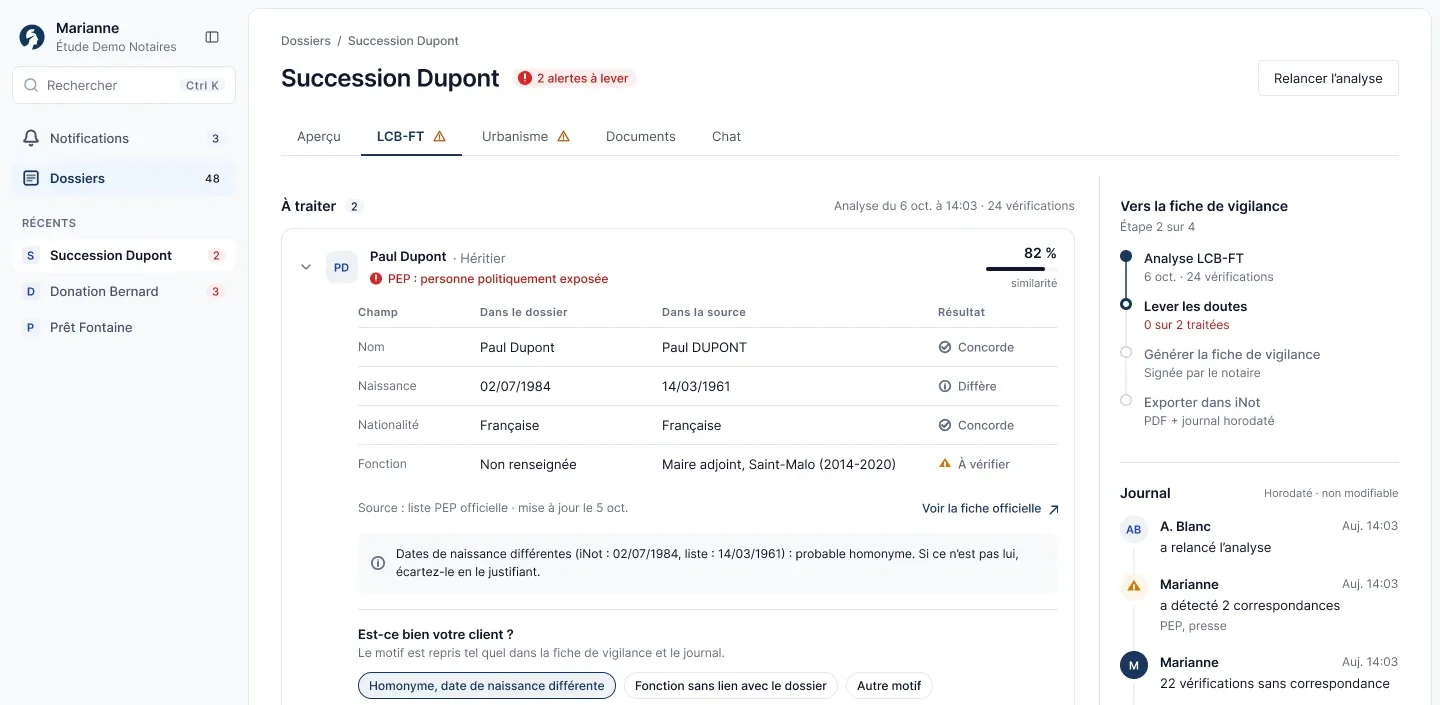Image resolution: width=1440 pixels, height=705 pixels.
Task: Click the Dossiers list icon
Action: [31, 178]
